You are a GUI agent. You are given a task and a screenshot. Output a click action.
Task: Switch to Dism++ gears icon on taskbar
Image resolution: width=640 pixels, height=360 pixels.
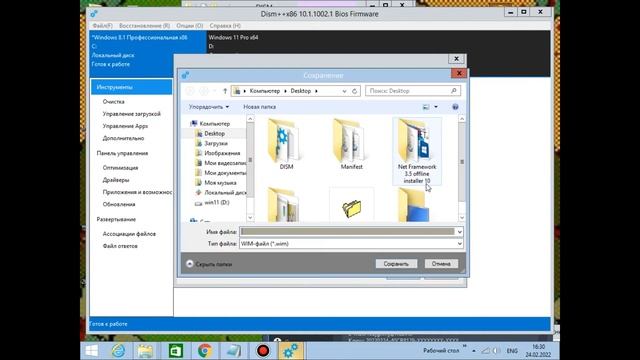[x=291, y=351]
